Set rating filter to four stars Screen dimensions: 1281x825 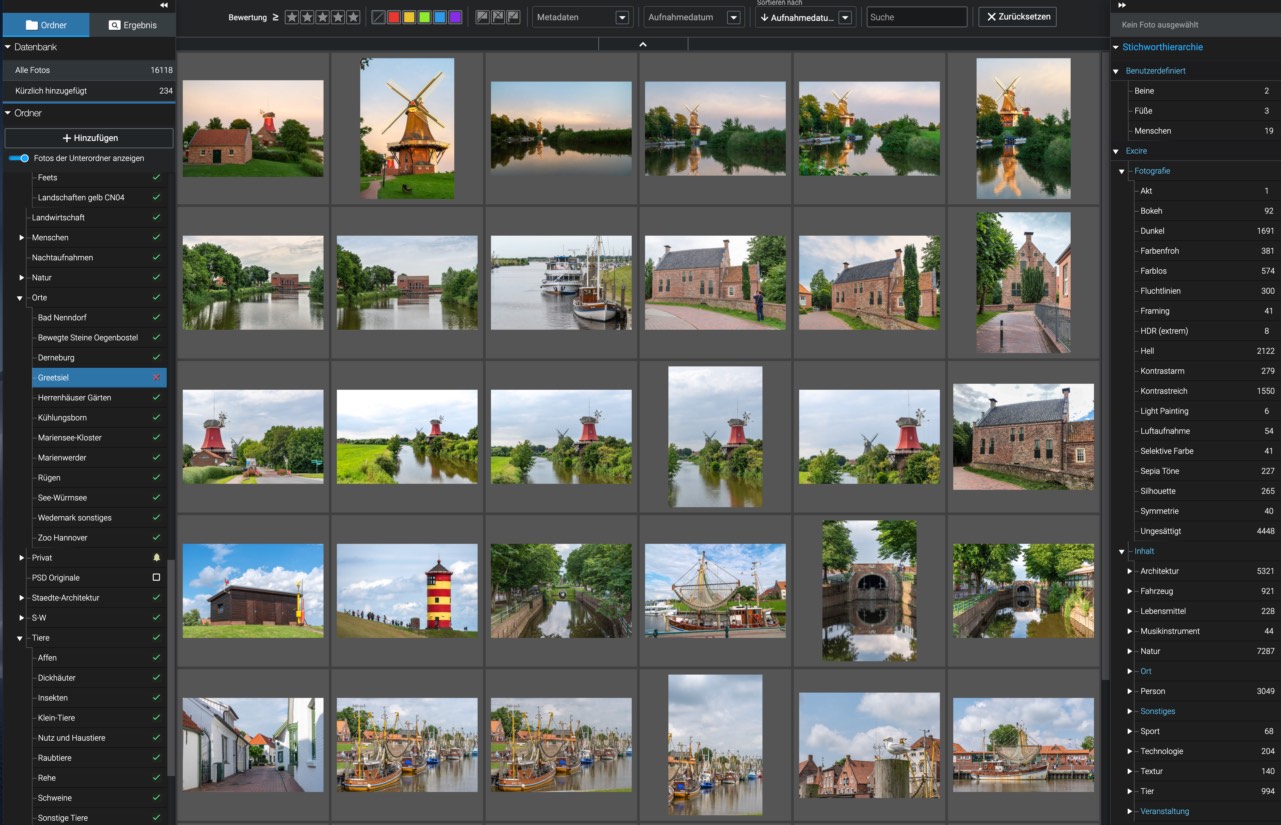337,17
